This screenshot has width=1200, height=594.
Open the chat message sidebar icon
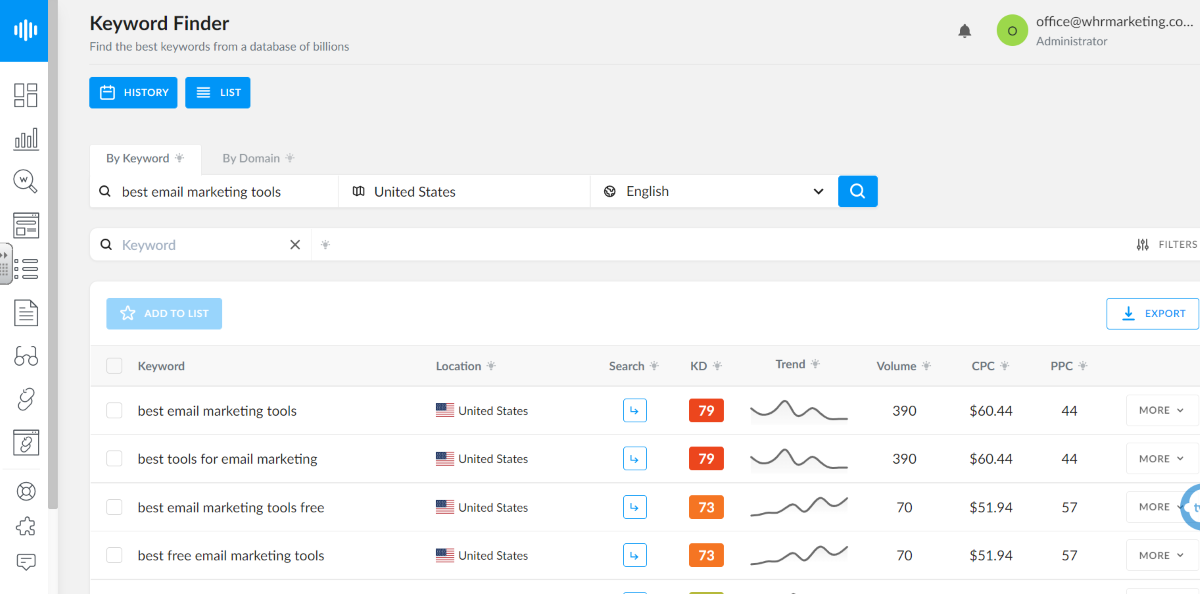(x=26, y=562)
